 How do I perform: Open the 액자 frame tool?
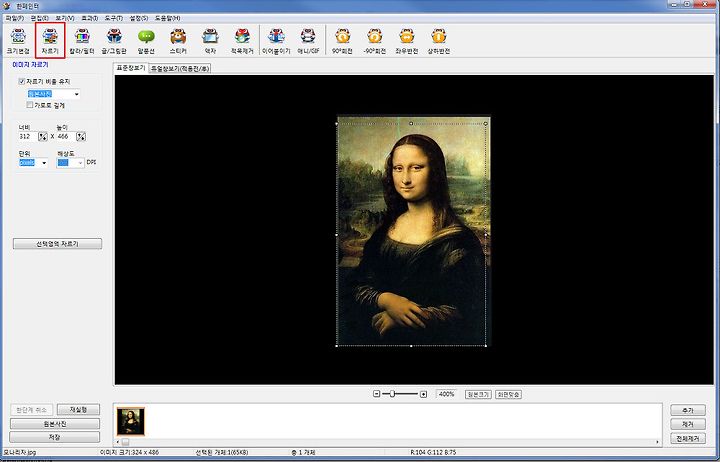pos(210,41)
